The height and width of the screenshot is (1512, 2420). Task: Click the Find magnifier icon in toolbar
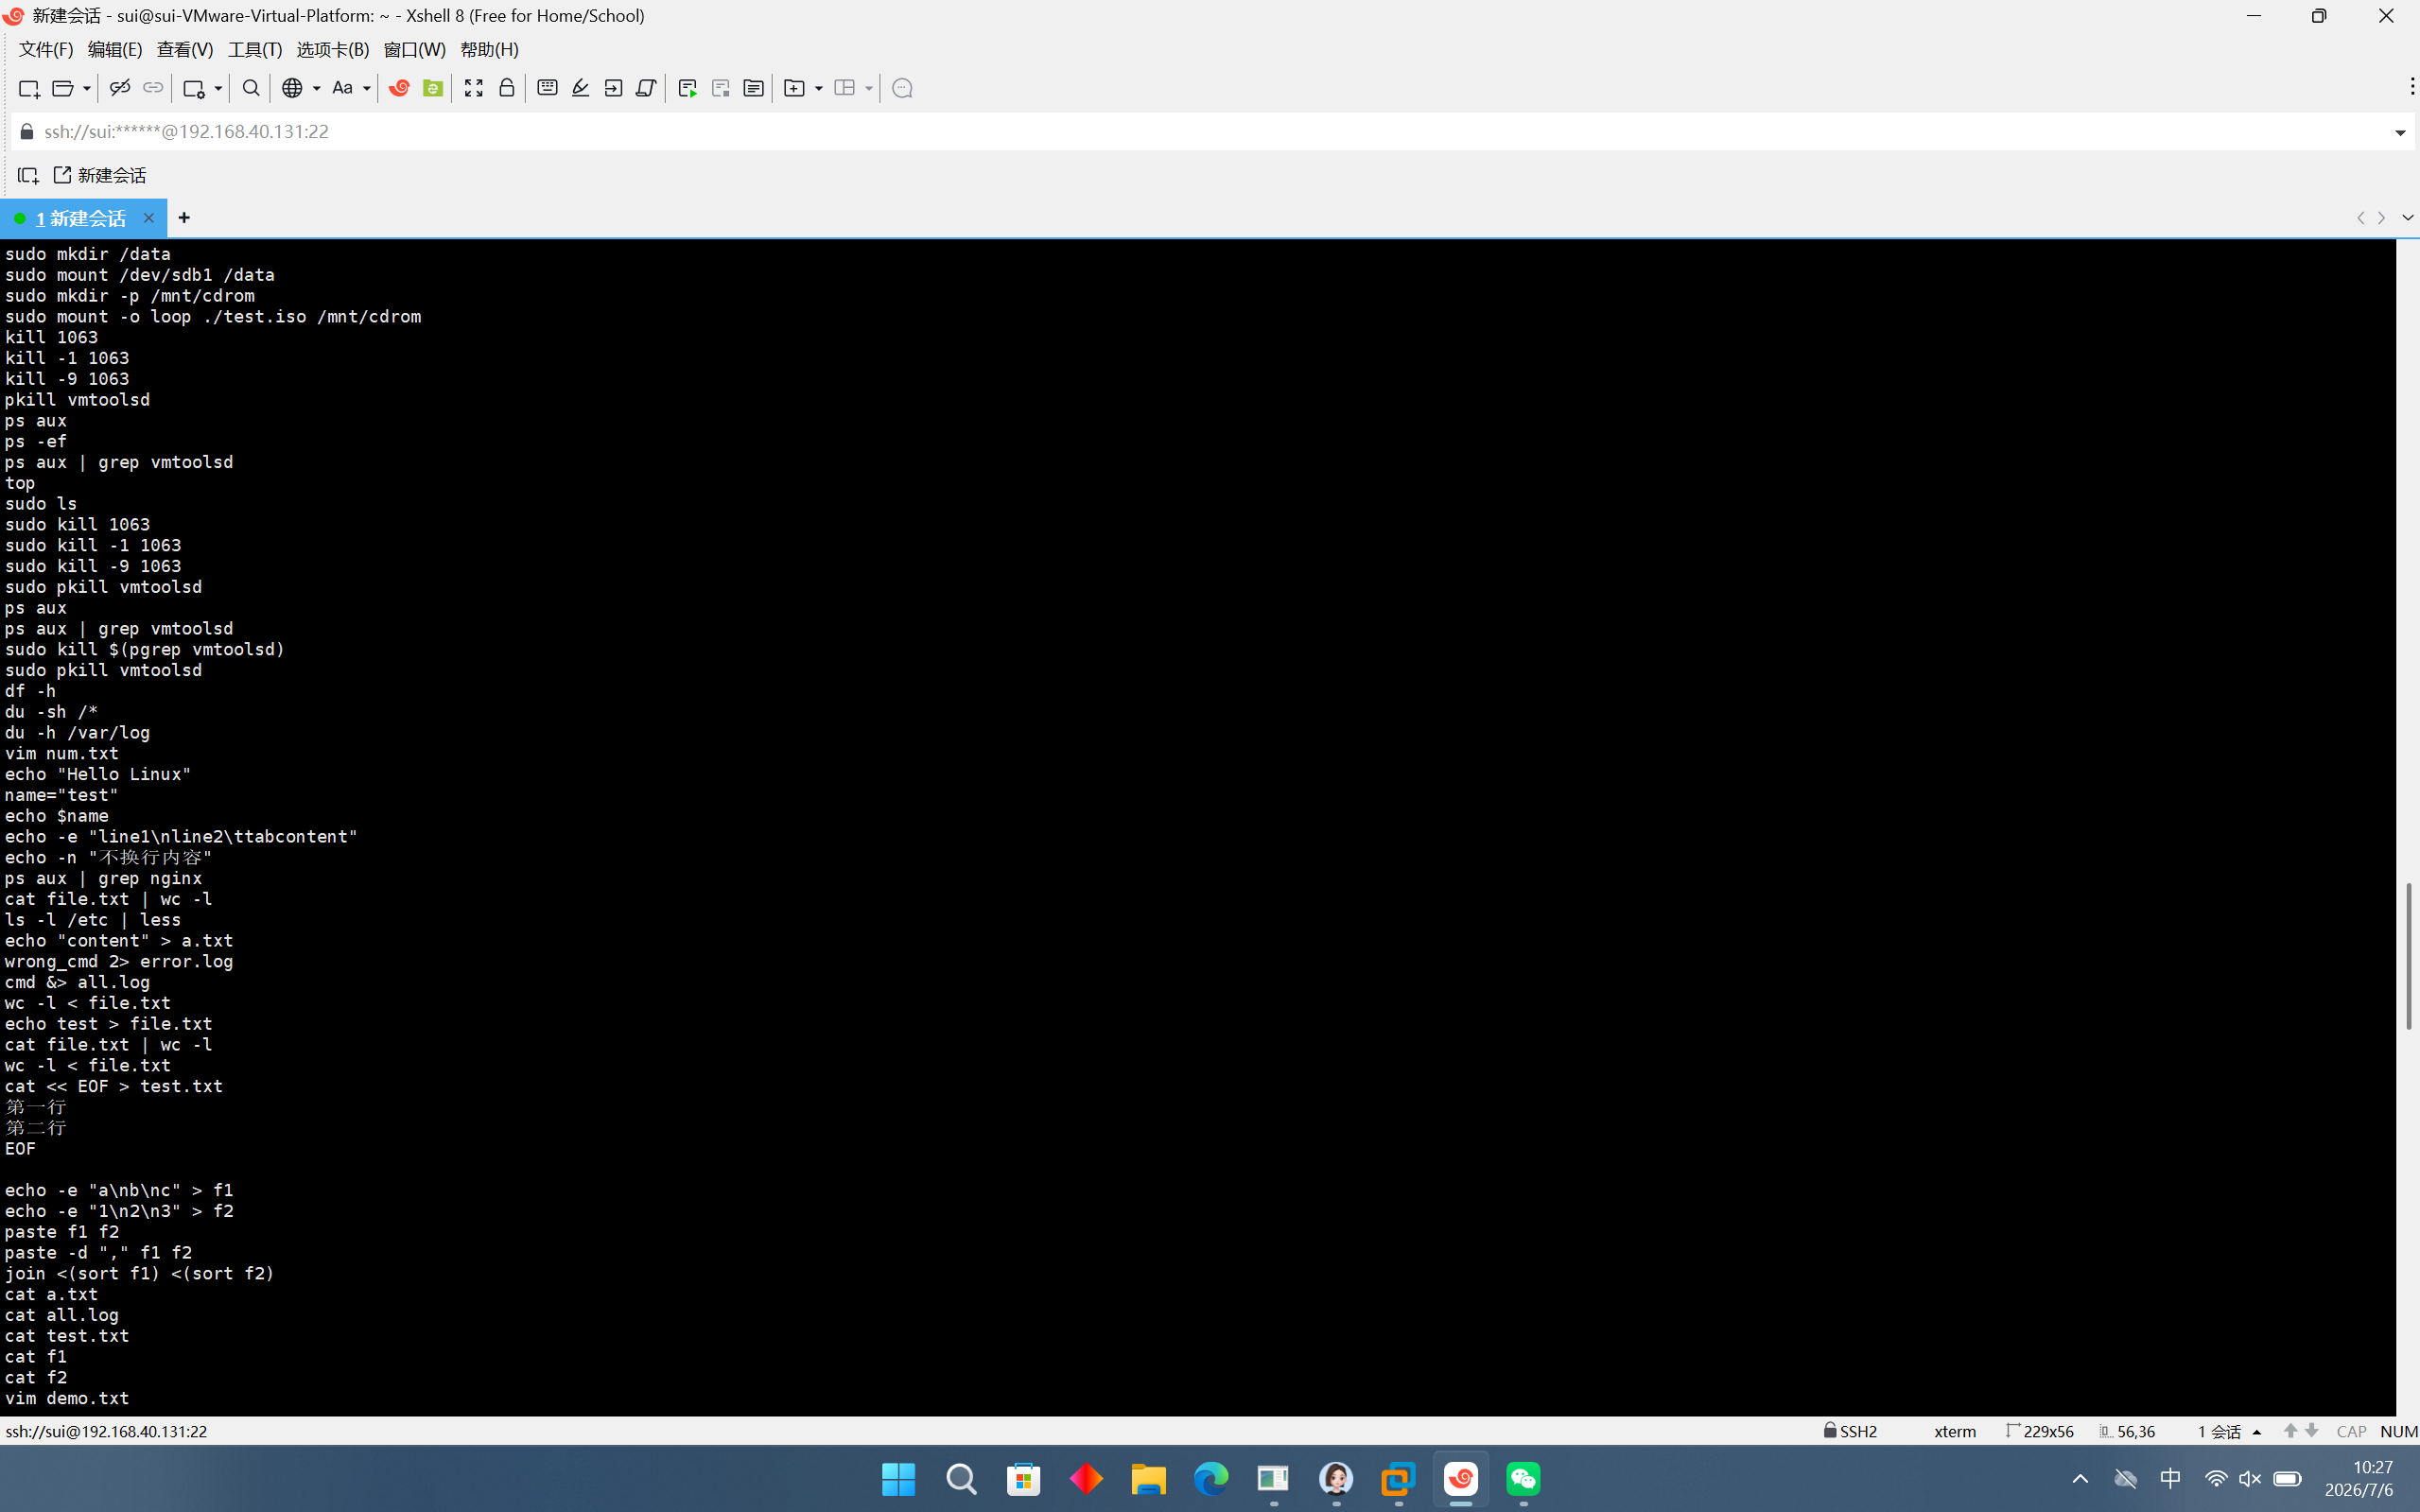[251, 88]
